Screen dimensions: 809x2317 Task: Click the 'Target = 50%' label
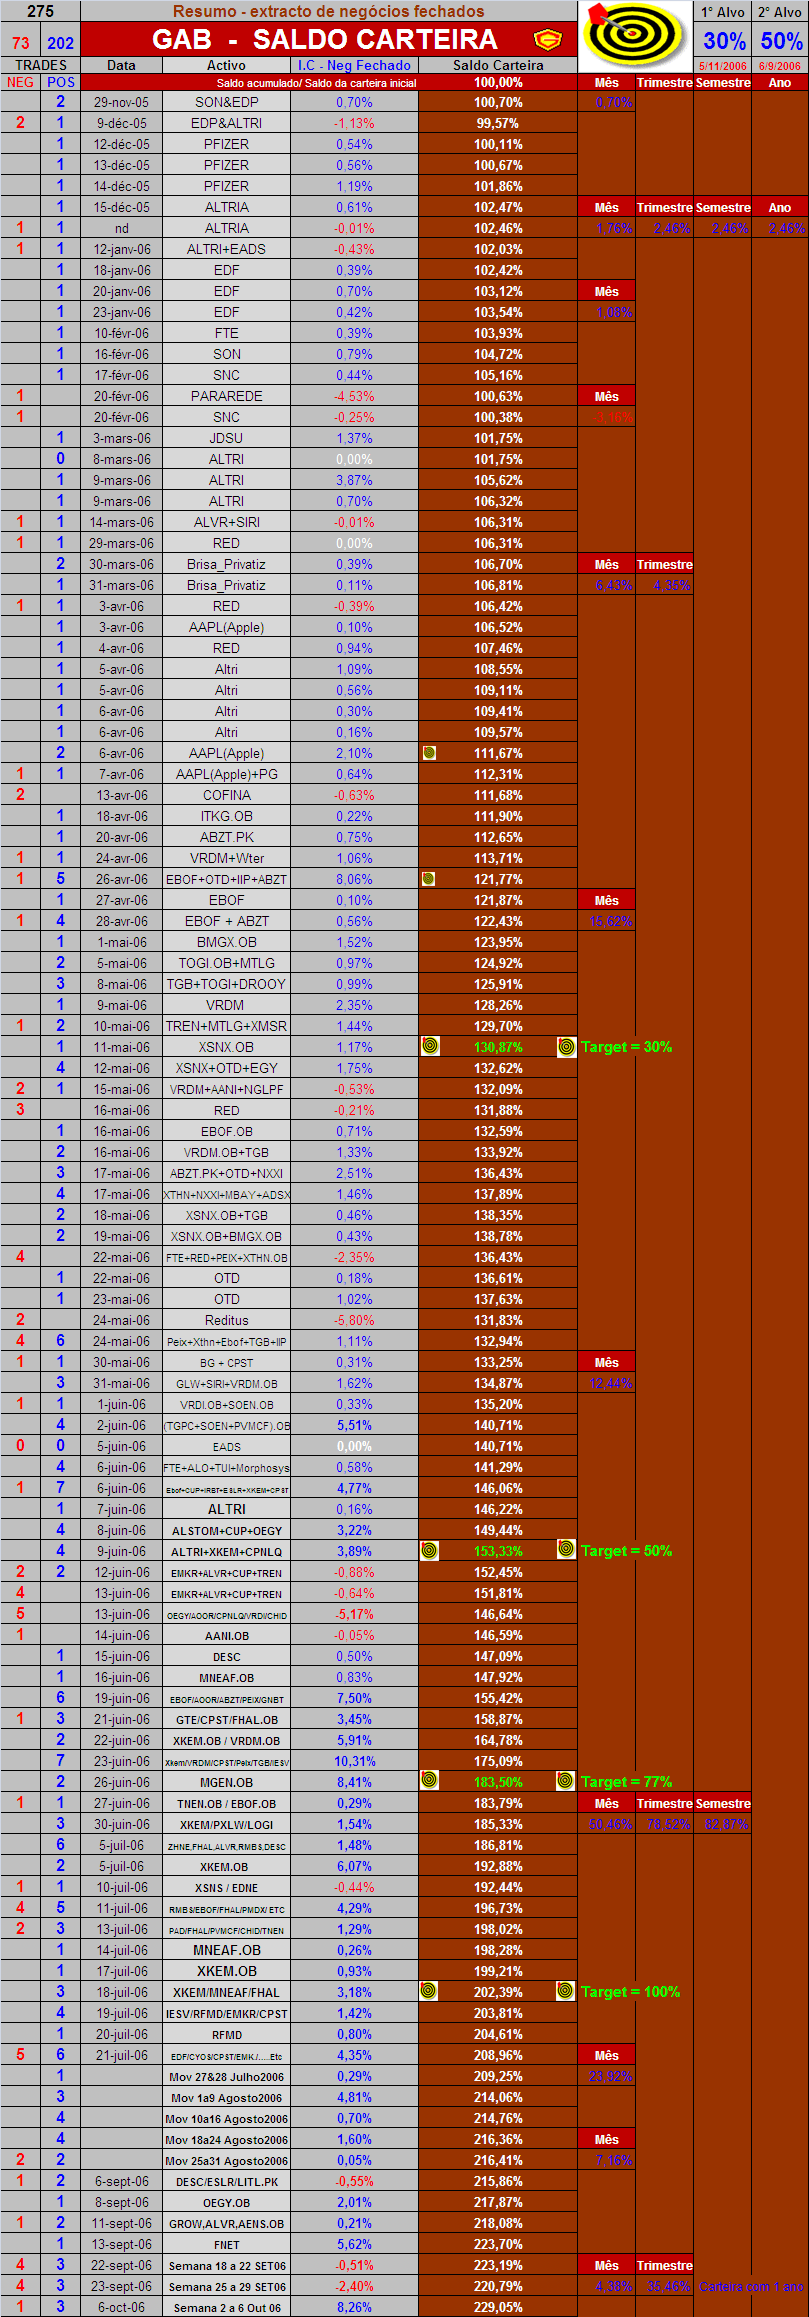coord(626,1551)
